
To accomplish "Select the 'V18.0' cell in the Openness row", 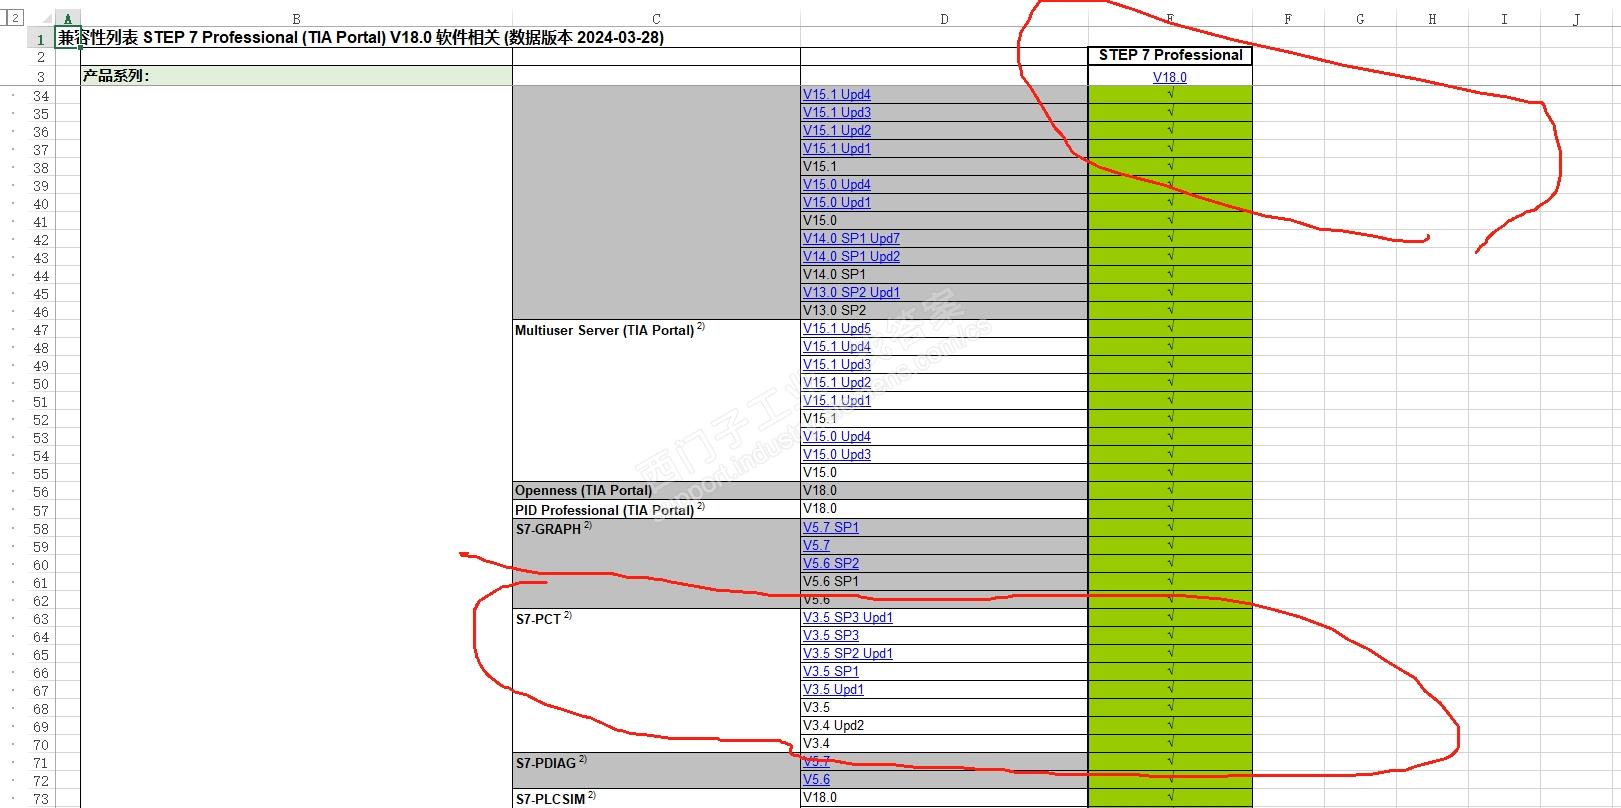I will (x=944, y=491).
